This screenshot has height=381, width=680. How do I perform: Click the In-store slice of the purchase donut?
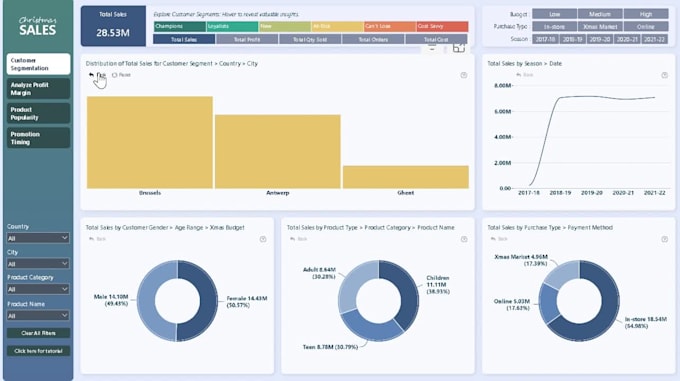(x=605, y=316)
